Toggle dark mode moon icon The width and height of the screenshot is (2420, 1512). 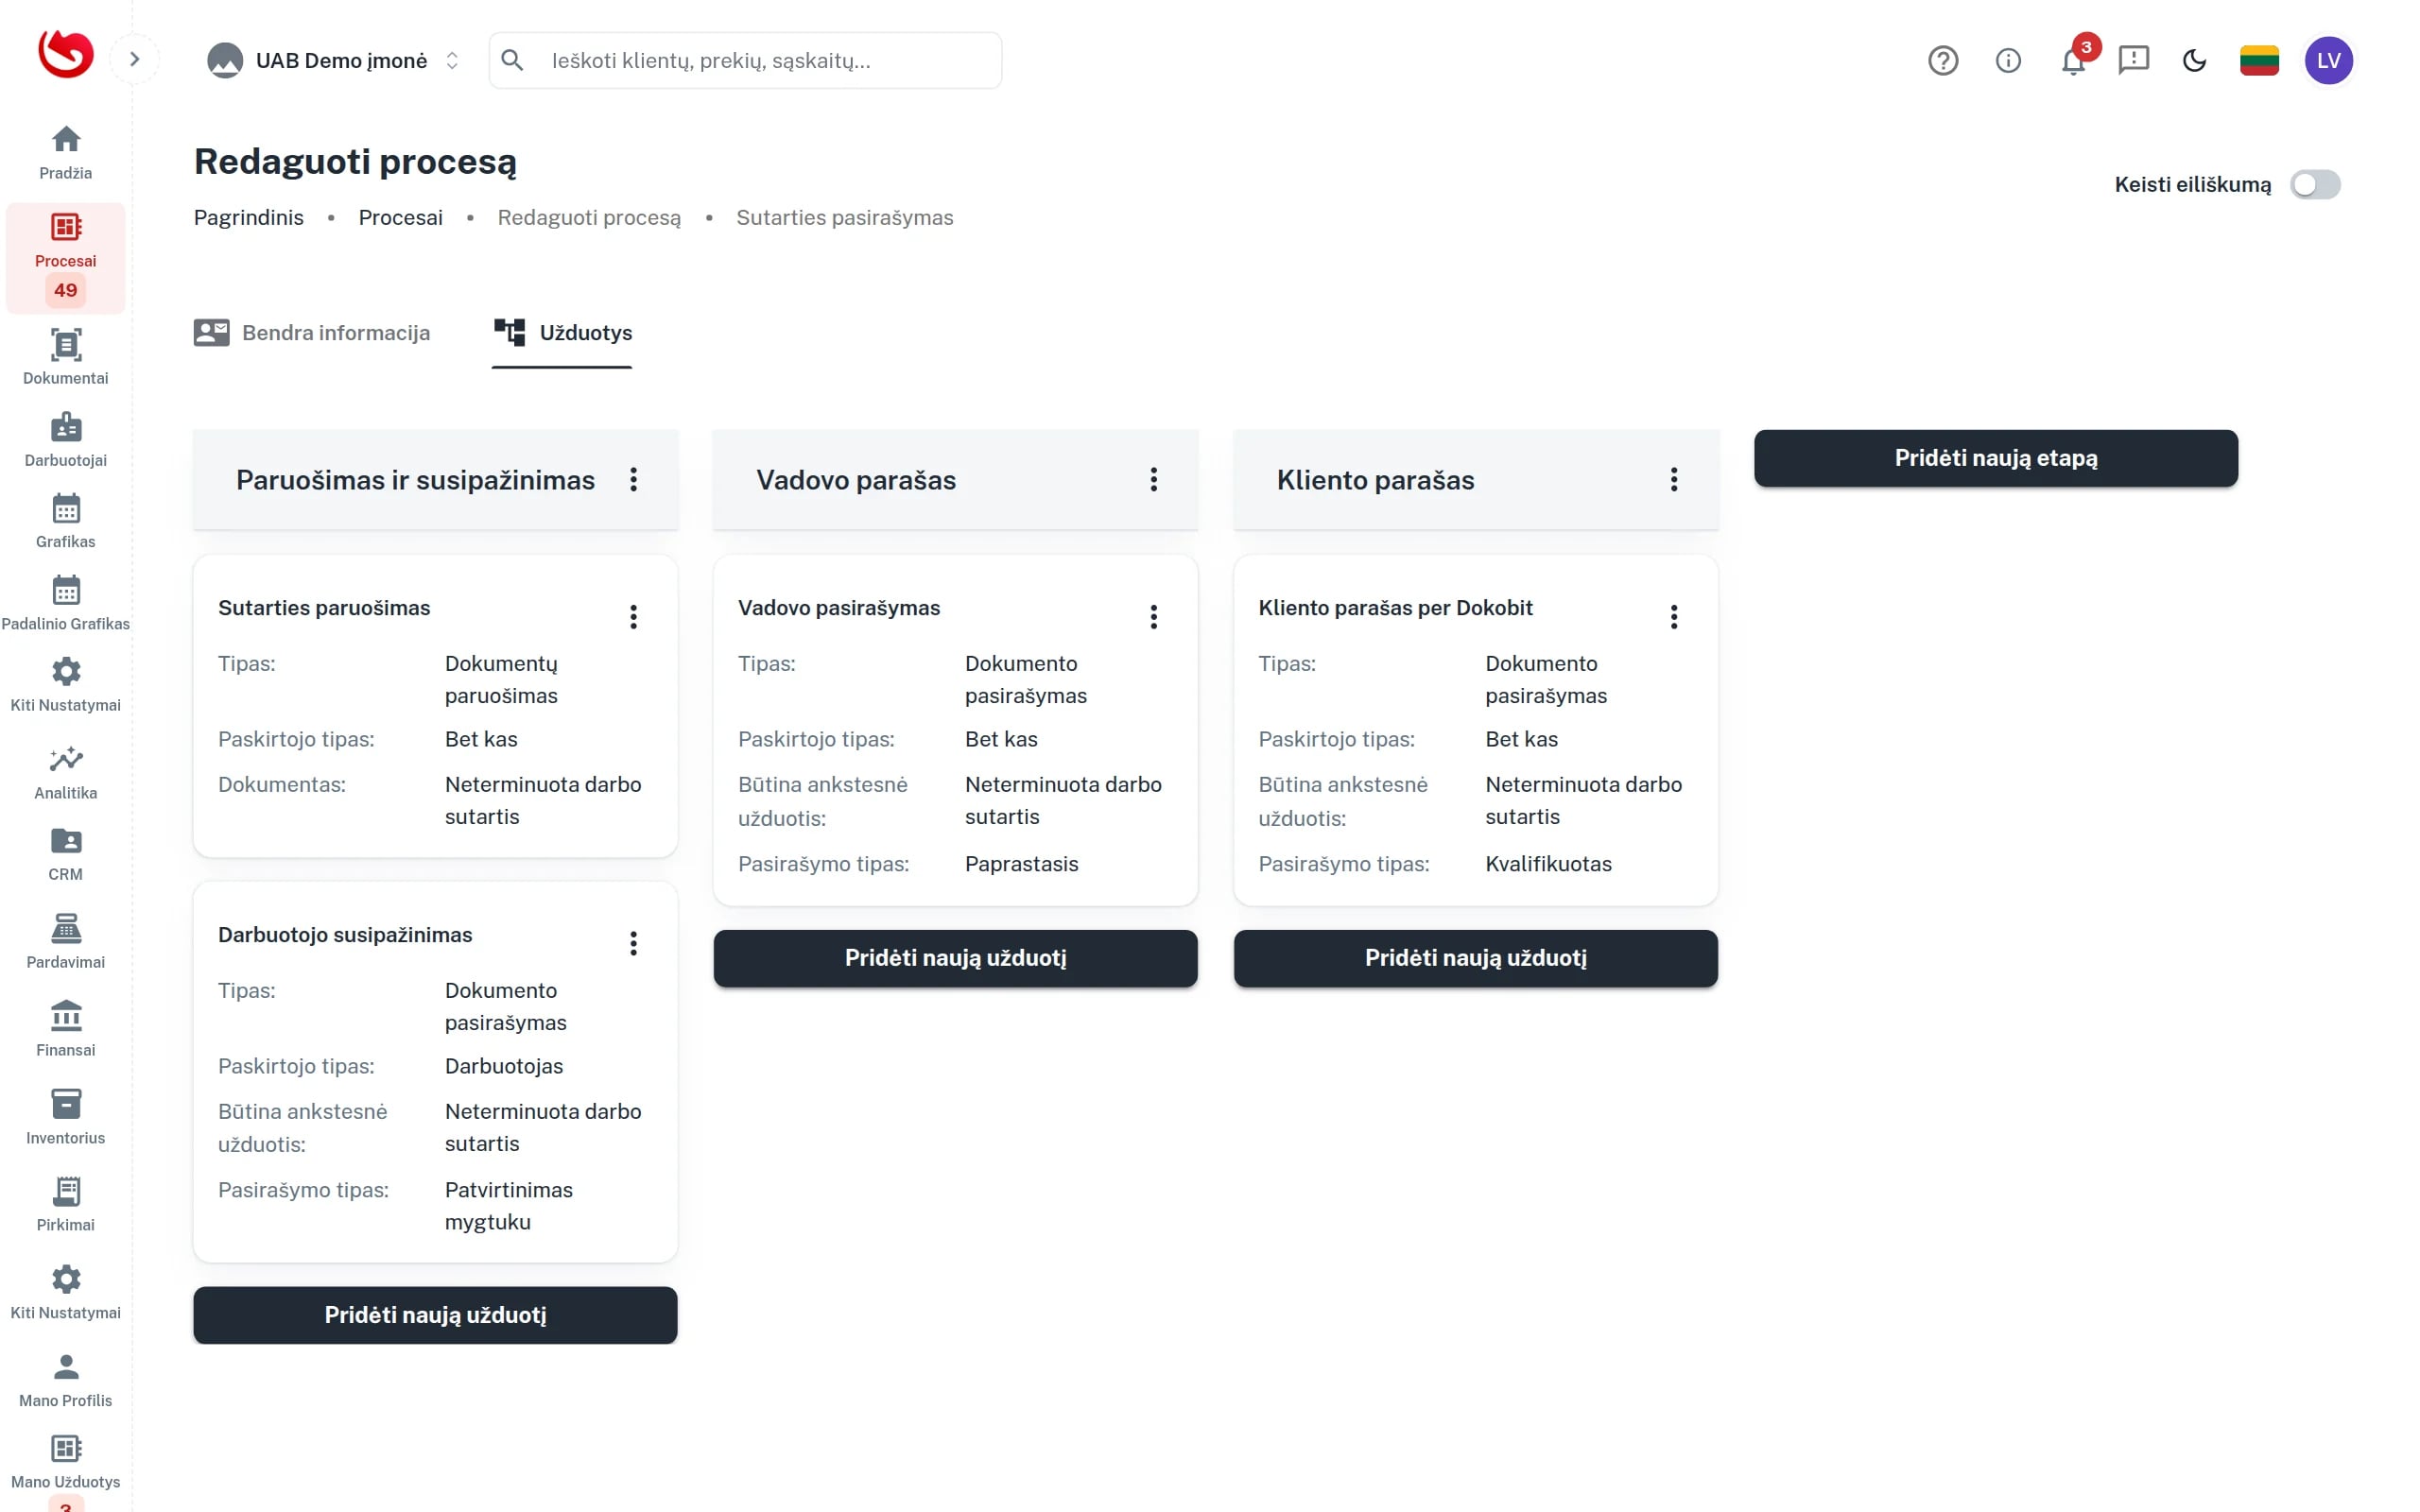[x=2194, y=60]
